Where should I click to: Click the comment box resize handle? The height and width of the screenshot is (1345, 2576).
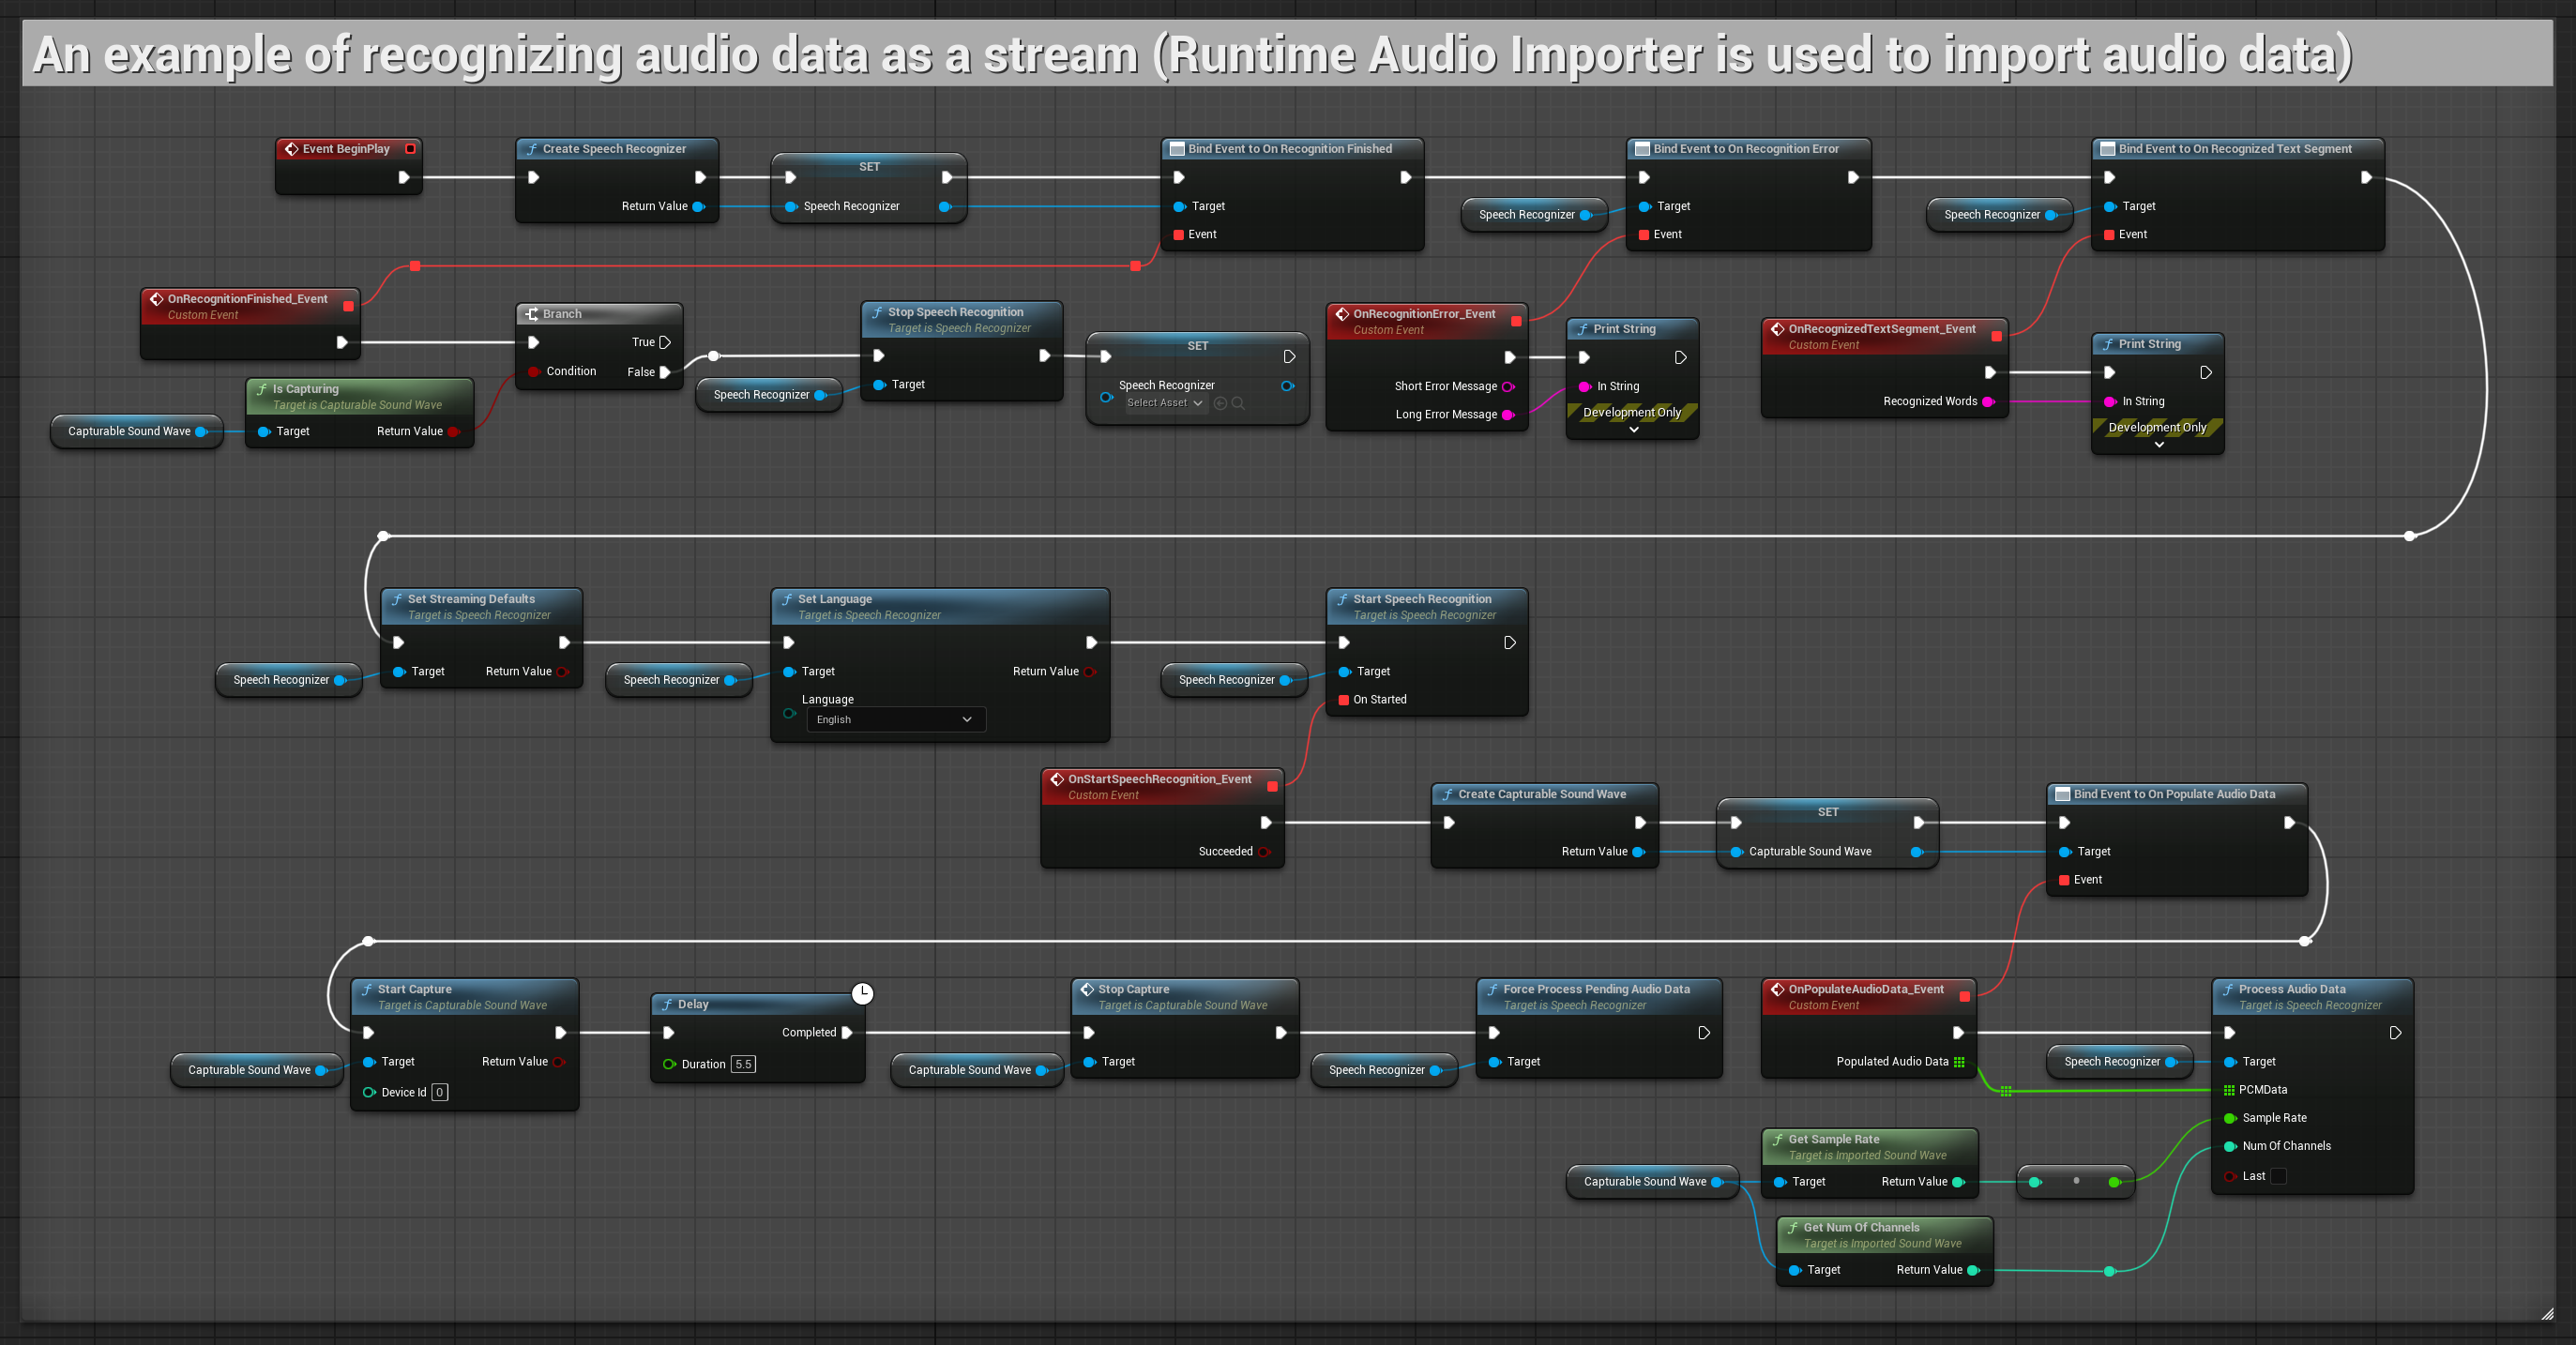(2547, 1314)
